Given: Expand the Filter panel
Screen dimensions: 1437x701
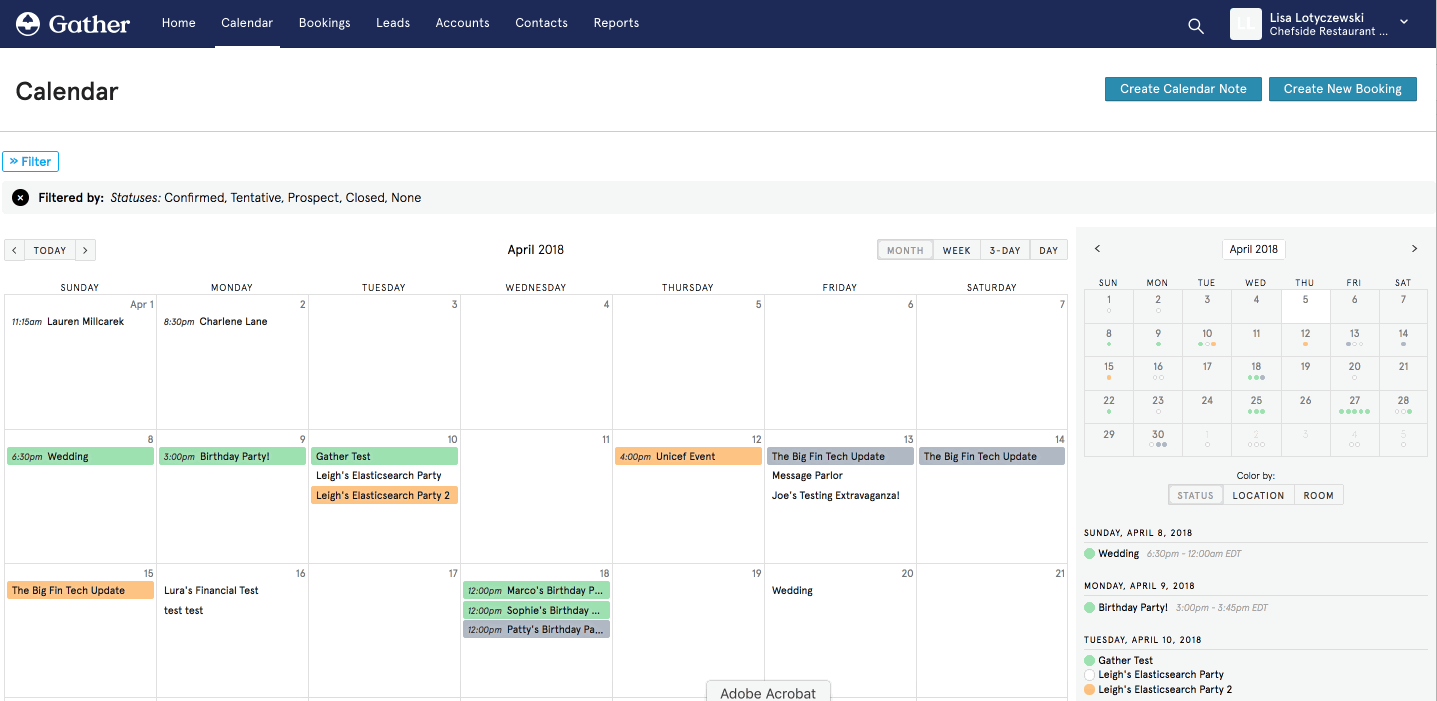Looking at the screenshot, I should point(31,161).
